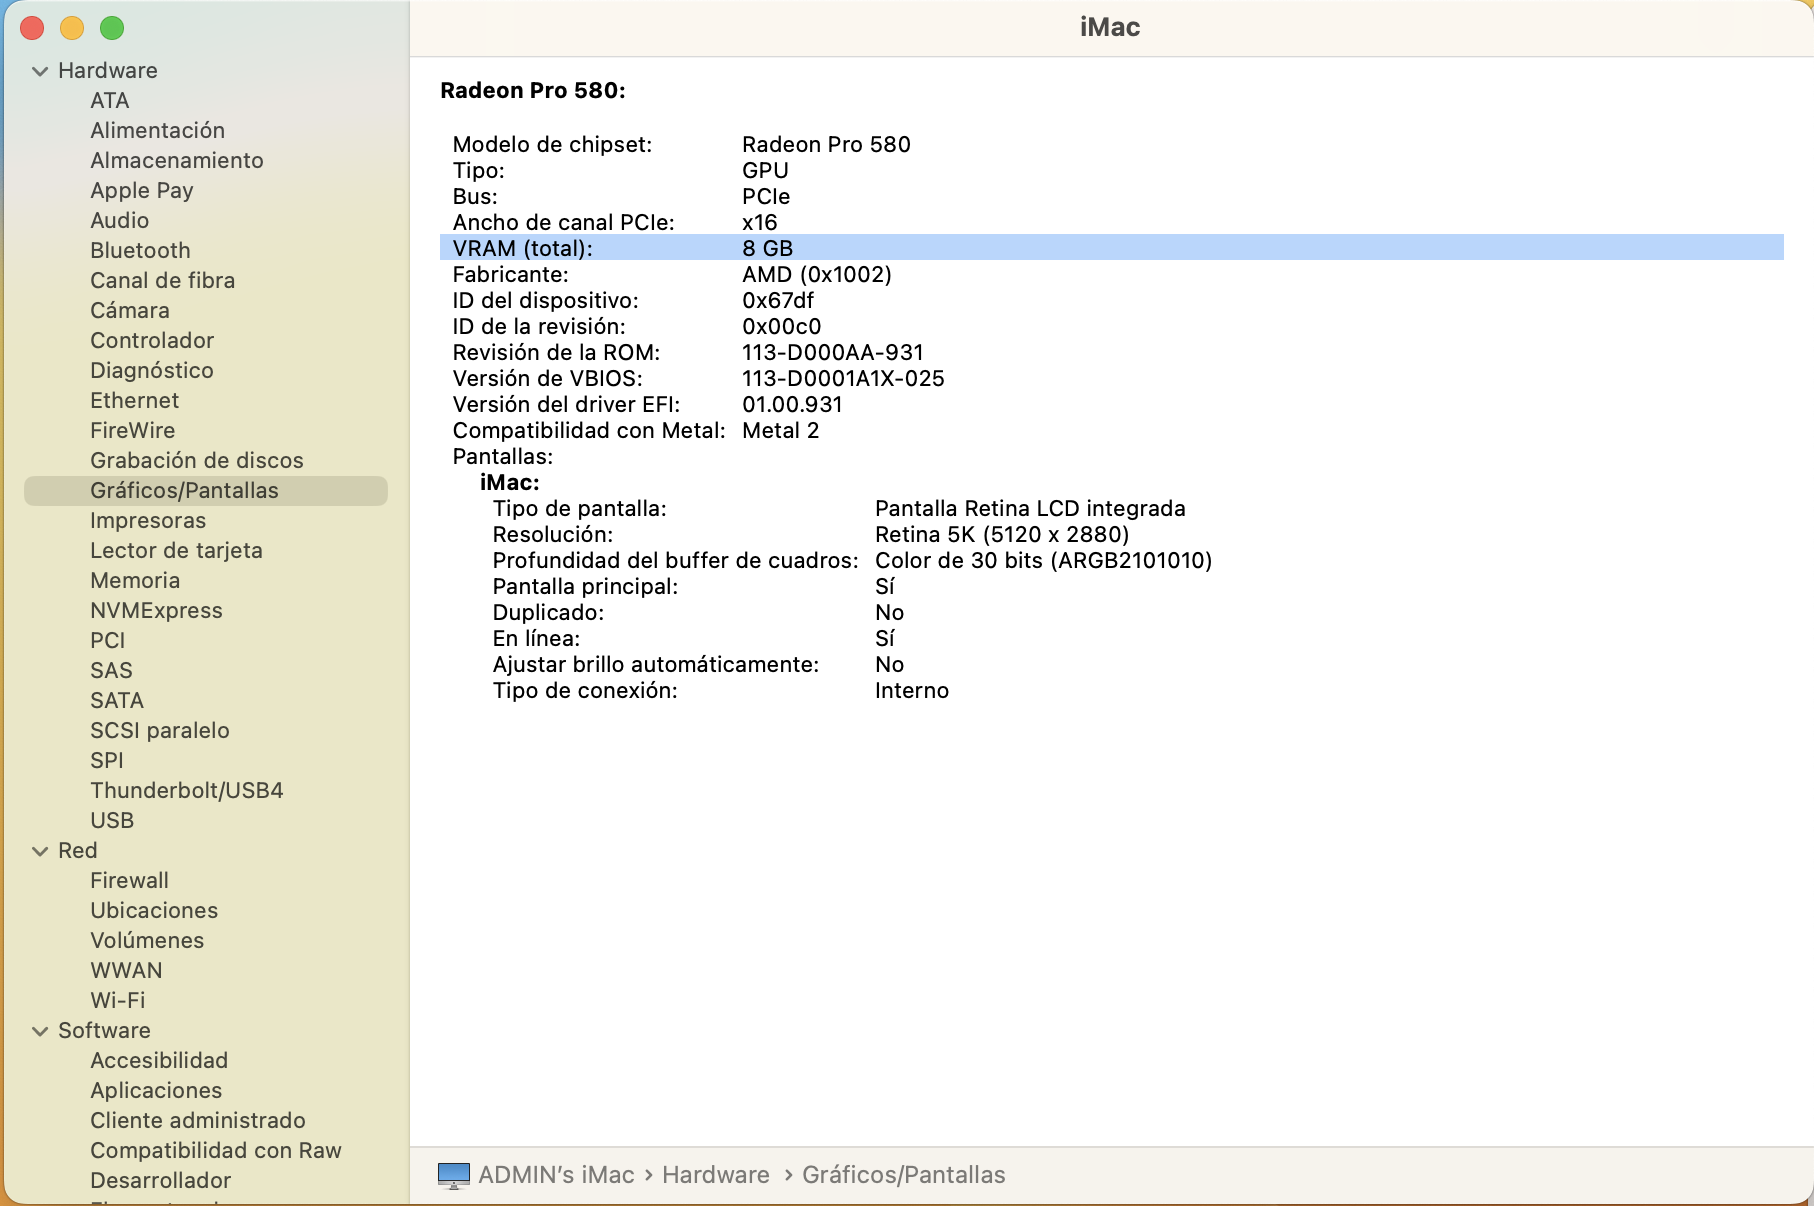Select Impresoras from the sidebar

tap(148, 520)
